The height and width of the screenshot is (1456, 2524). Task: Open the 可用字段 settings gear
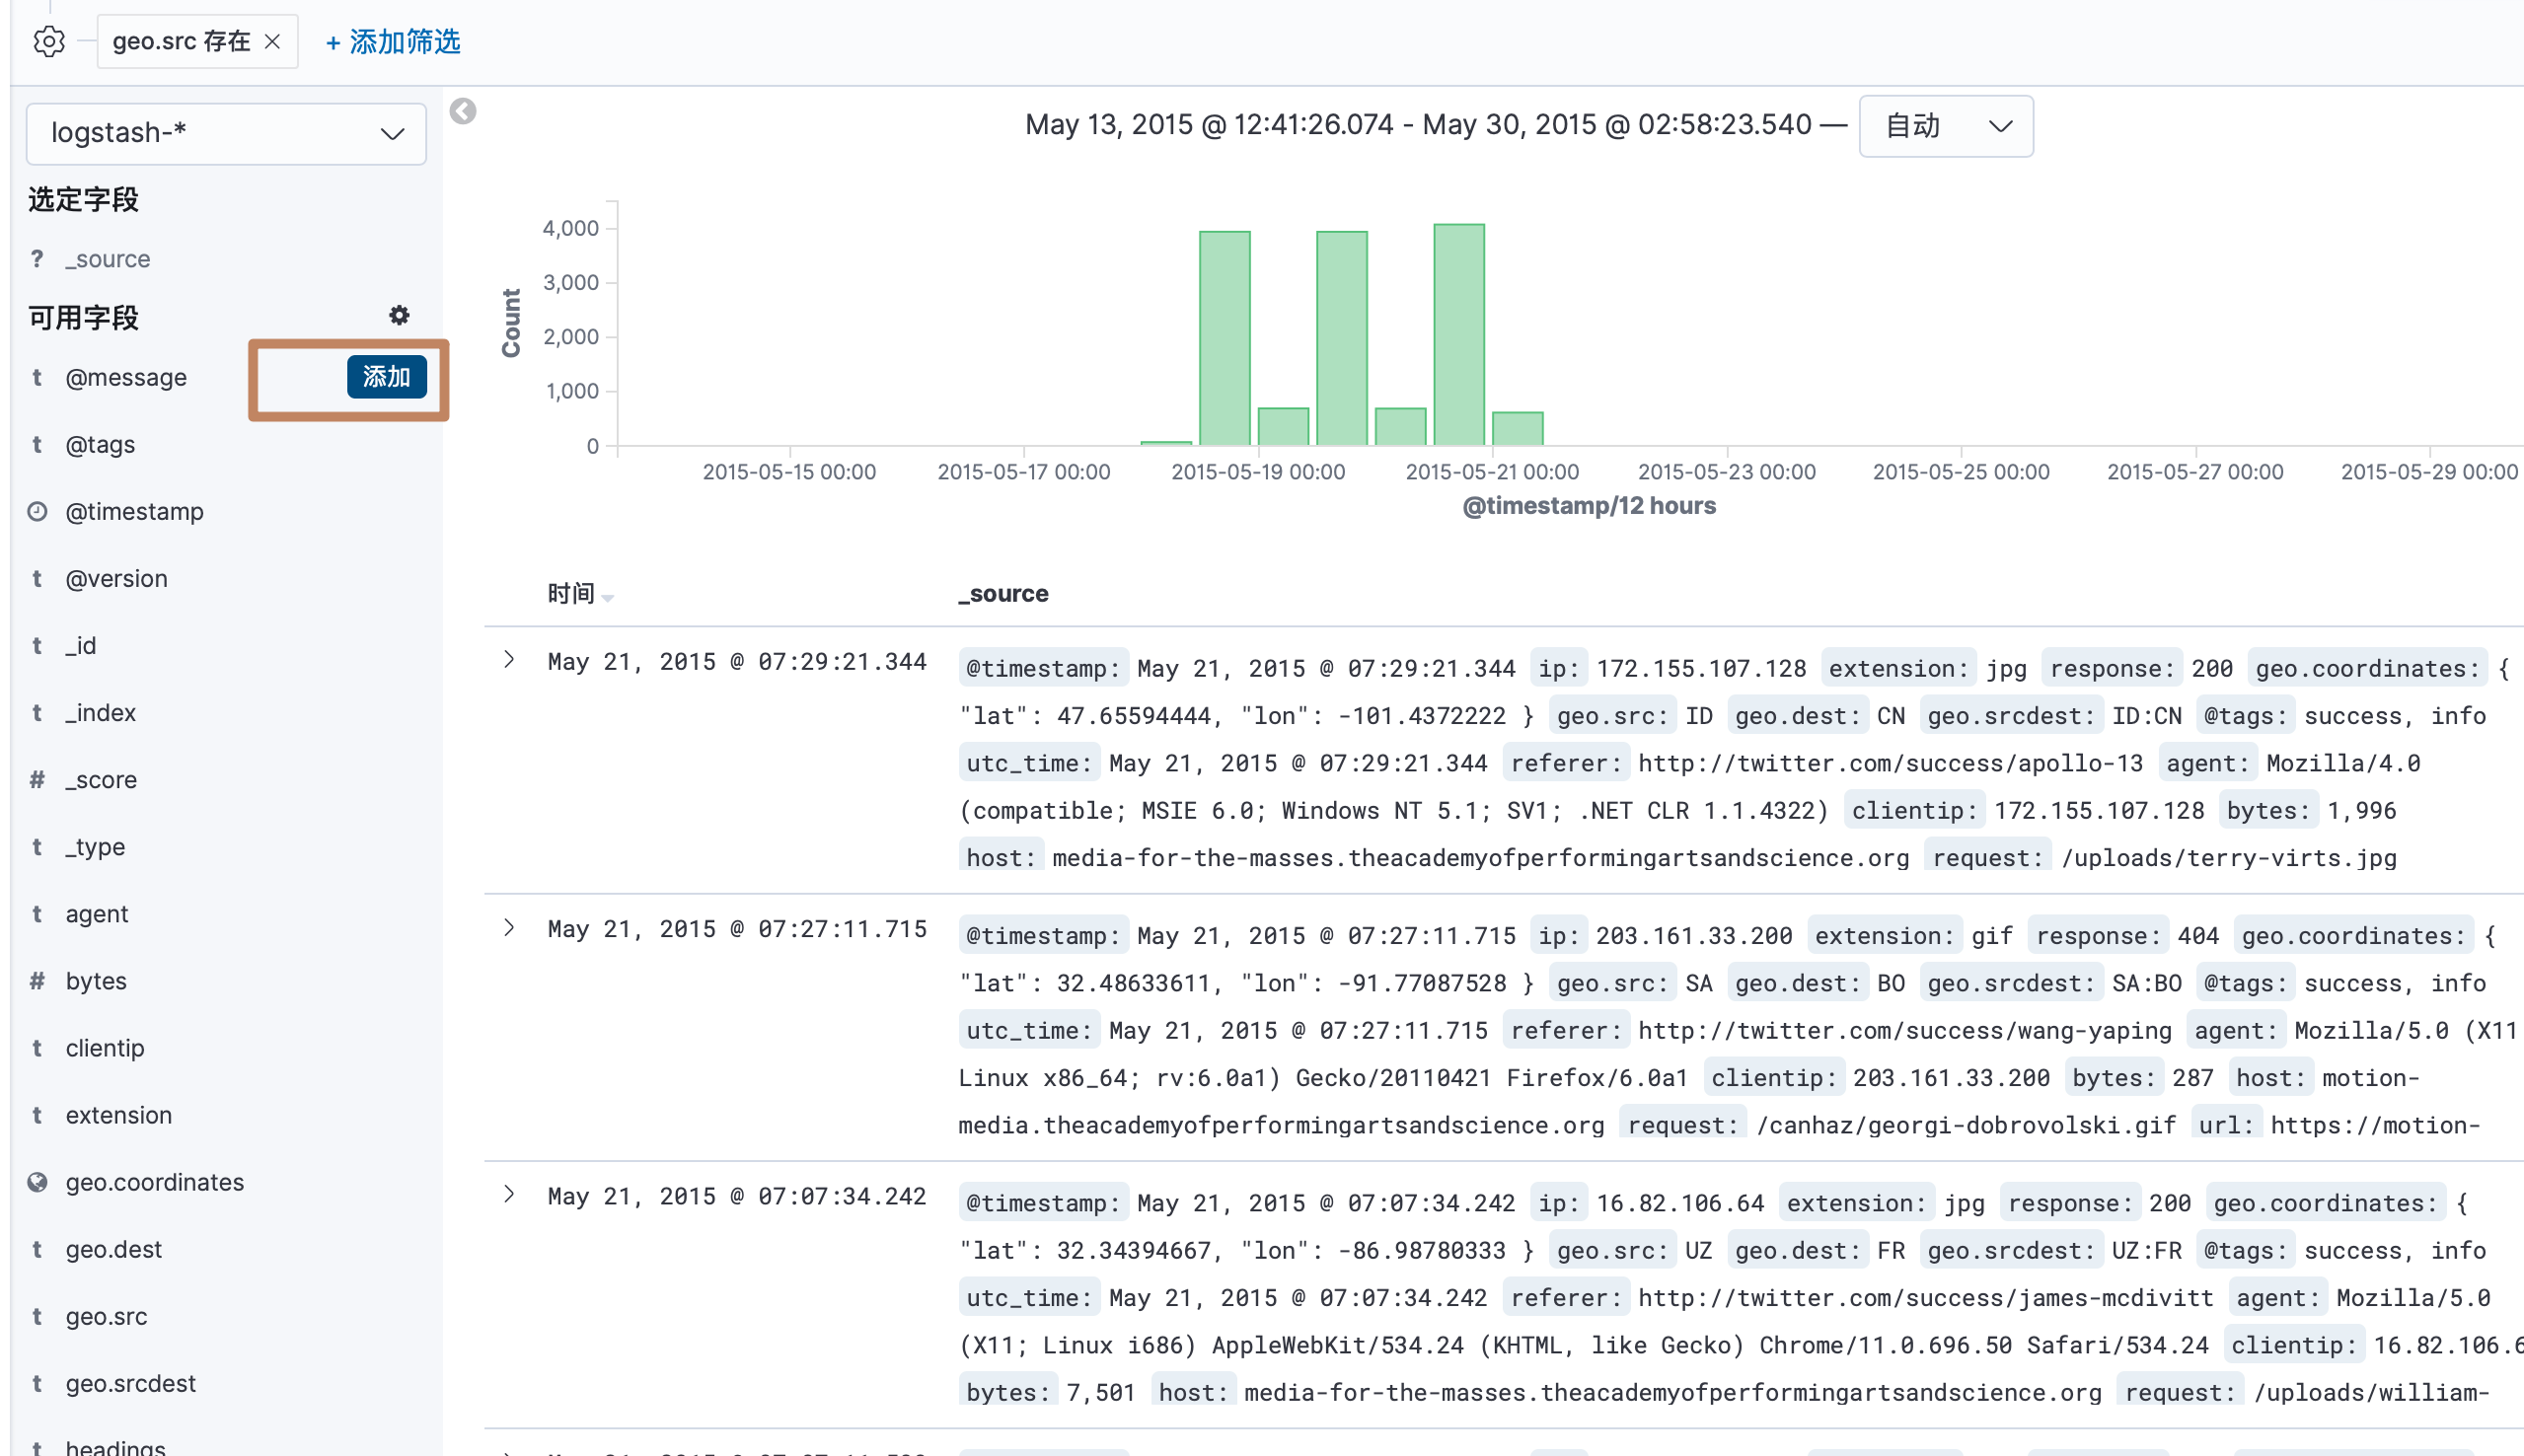point(399,316)
